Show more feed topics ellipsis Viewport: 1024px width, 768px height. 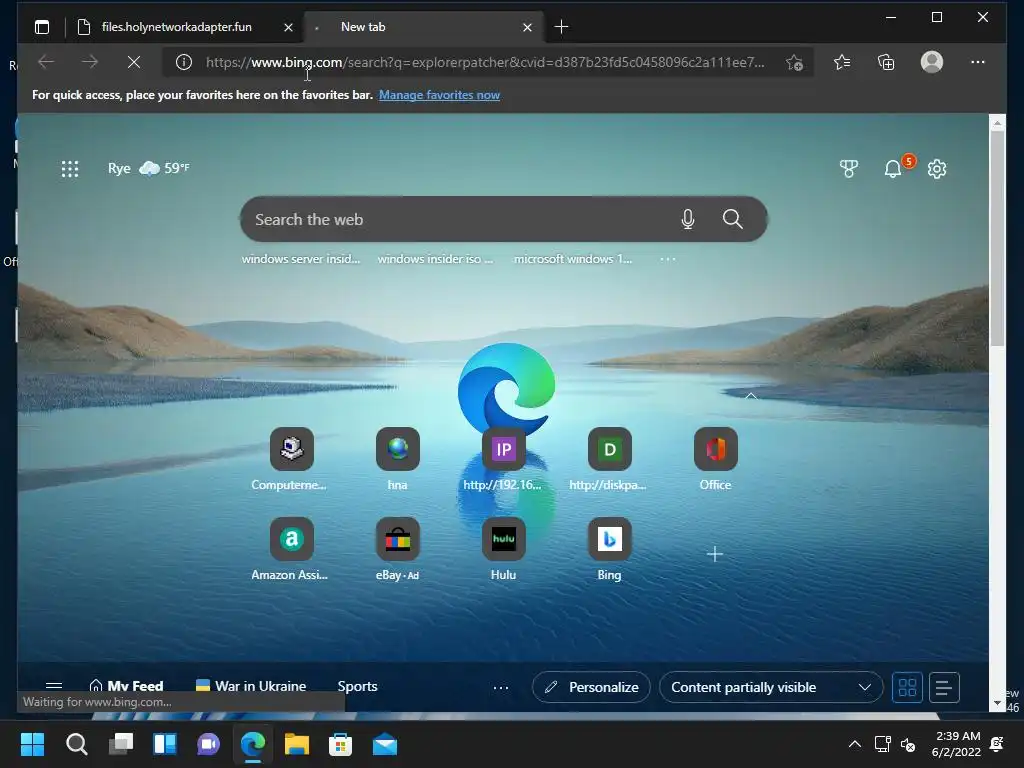click(x=501, y=687)
